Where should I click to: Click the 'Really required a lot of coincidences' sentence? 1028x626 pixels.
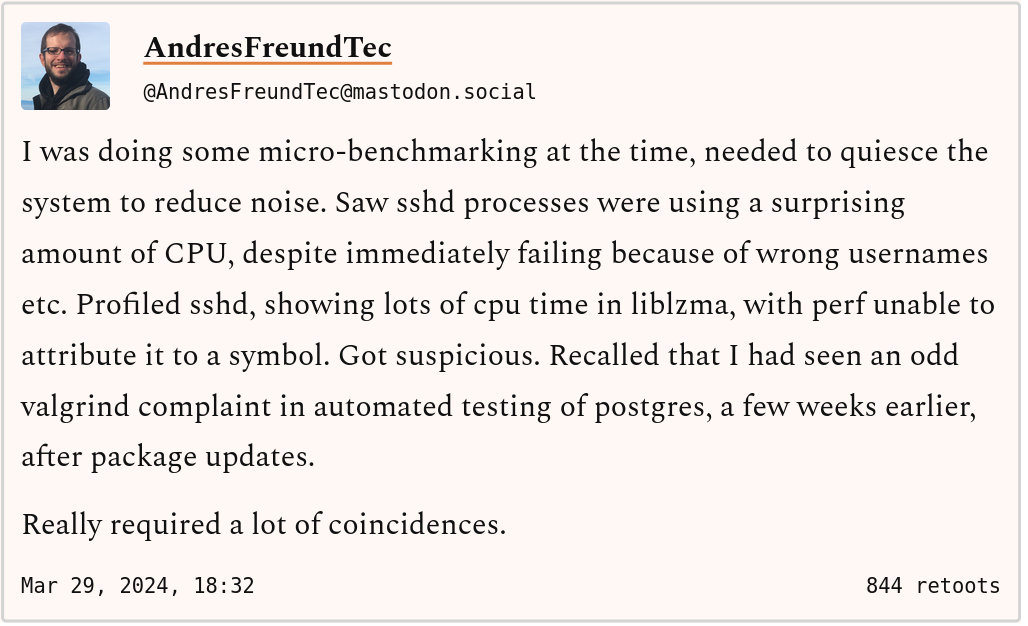tap(263, 524)
